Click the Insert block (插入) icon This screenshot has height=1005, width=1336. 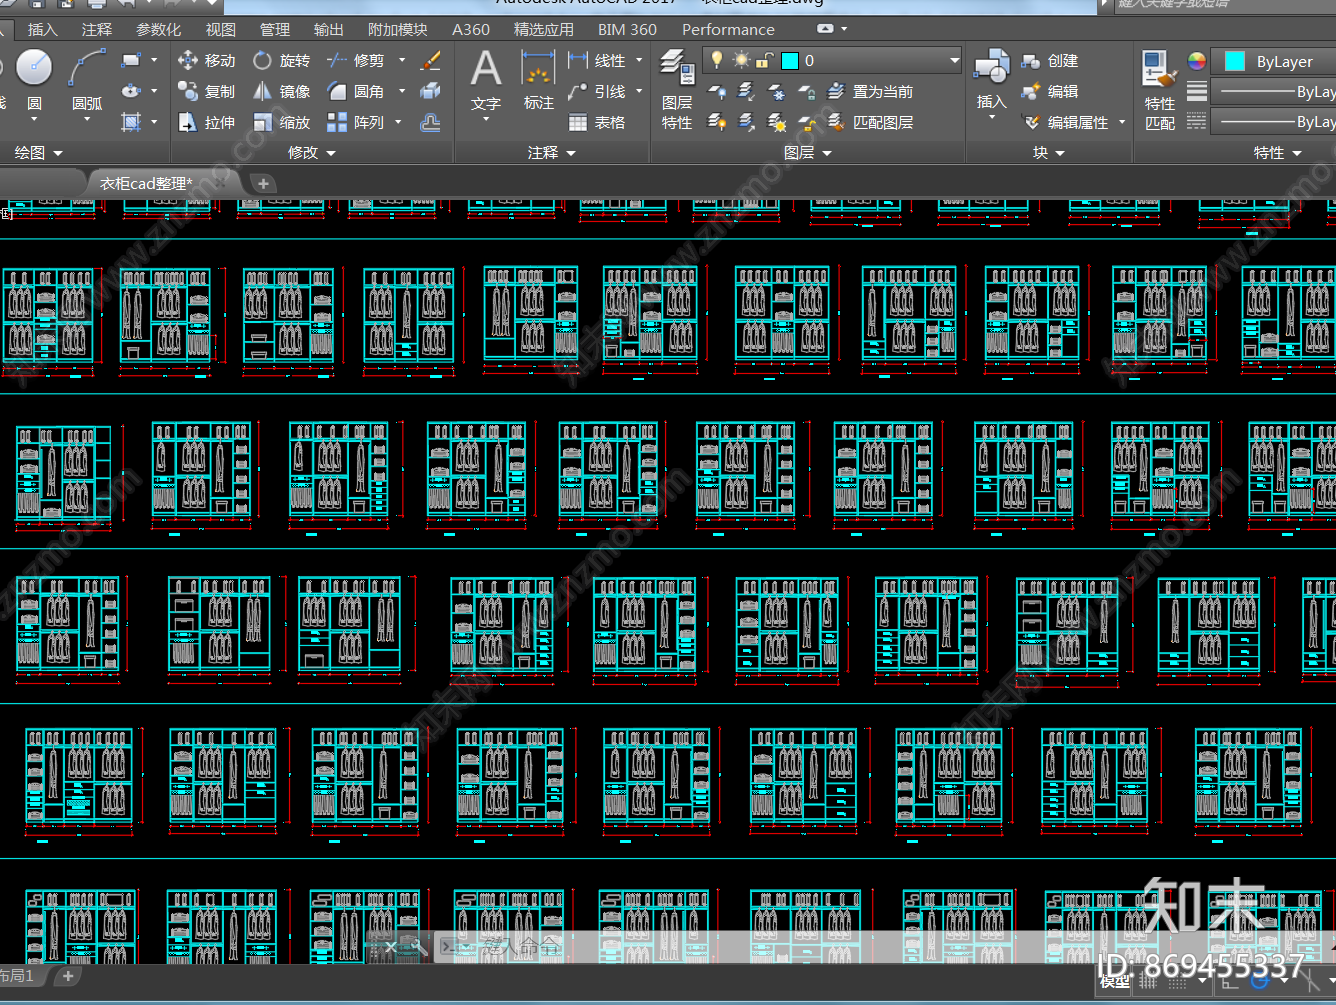coord(992,78)
